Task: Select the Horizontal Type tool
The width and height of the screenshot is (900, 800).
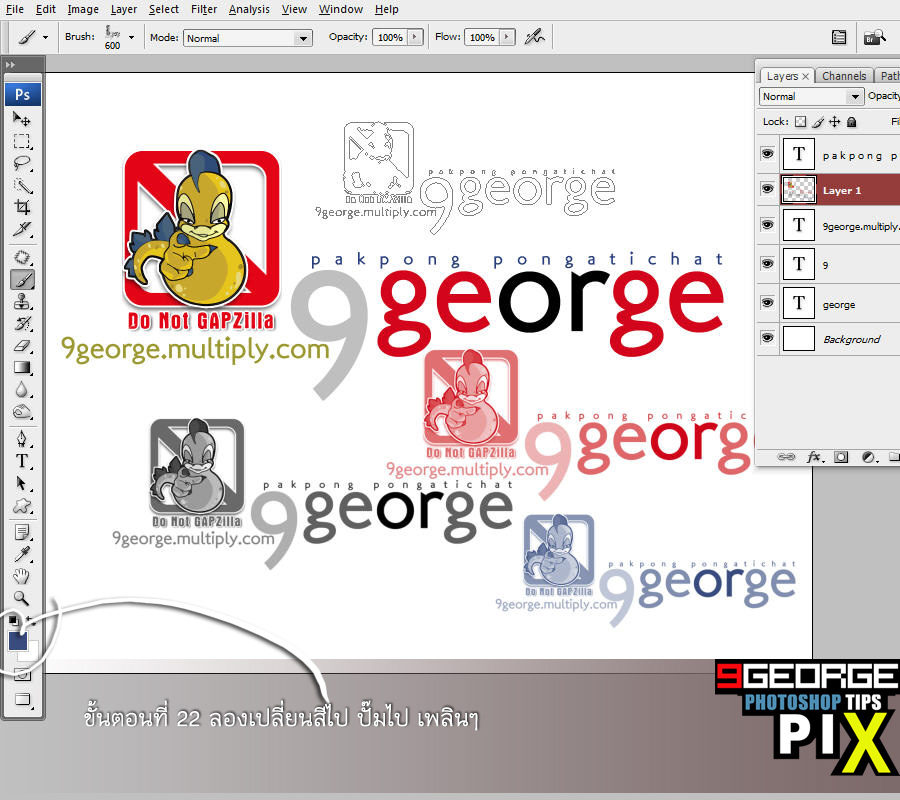Action: pos(22,461)
